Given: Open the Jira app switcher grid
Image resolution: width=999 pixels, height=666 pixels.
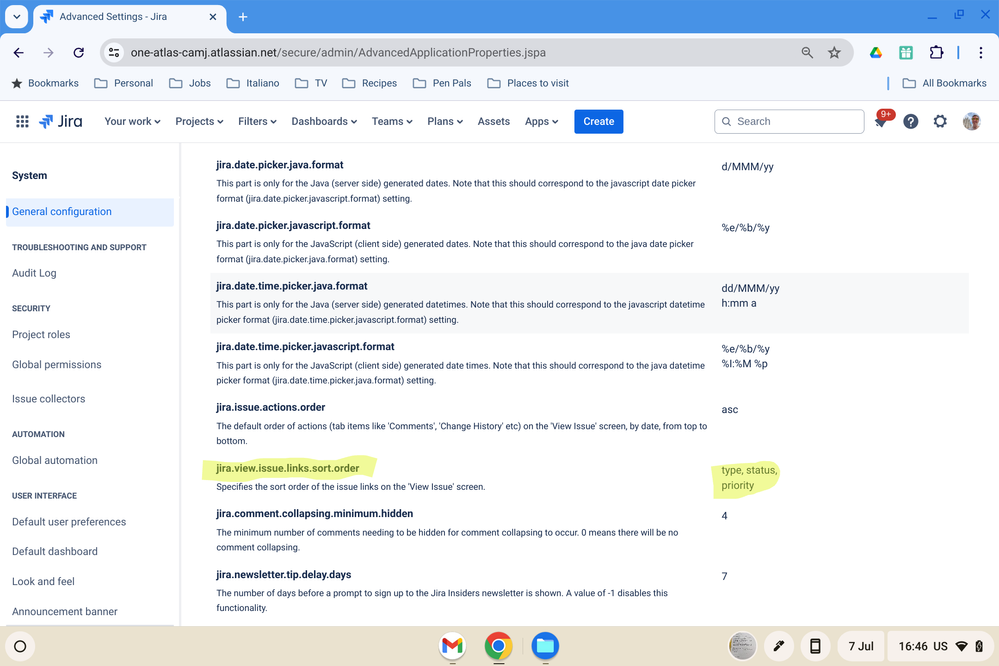Looking at the screenshot, I should [x=22, y=121].
